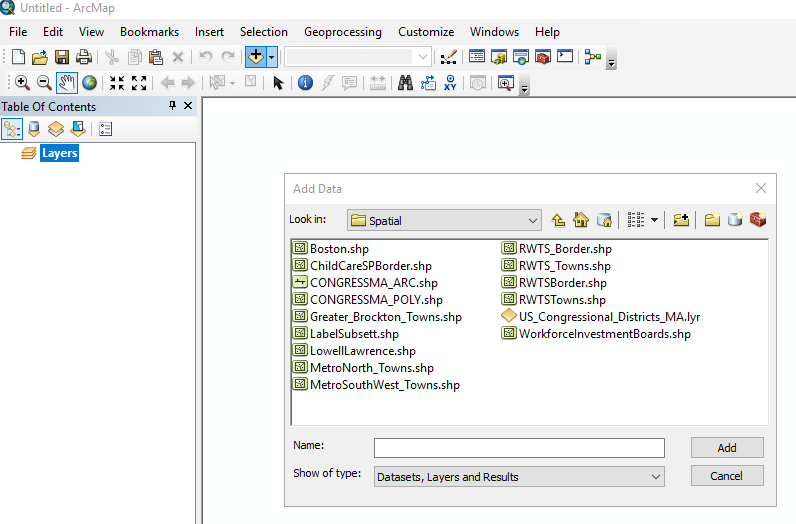Click the Cancel button
Image resolution: width=796 pixels, height=524 pixels.
727,476
